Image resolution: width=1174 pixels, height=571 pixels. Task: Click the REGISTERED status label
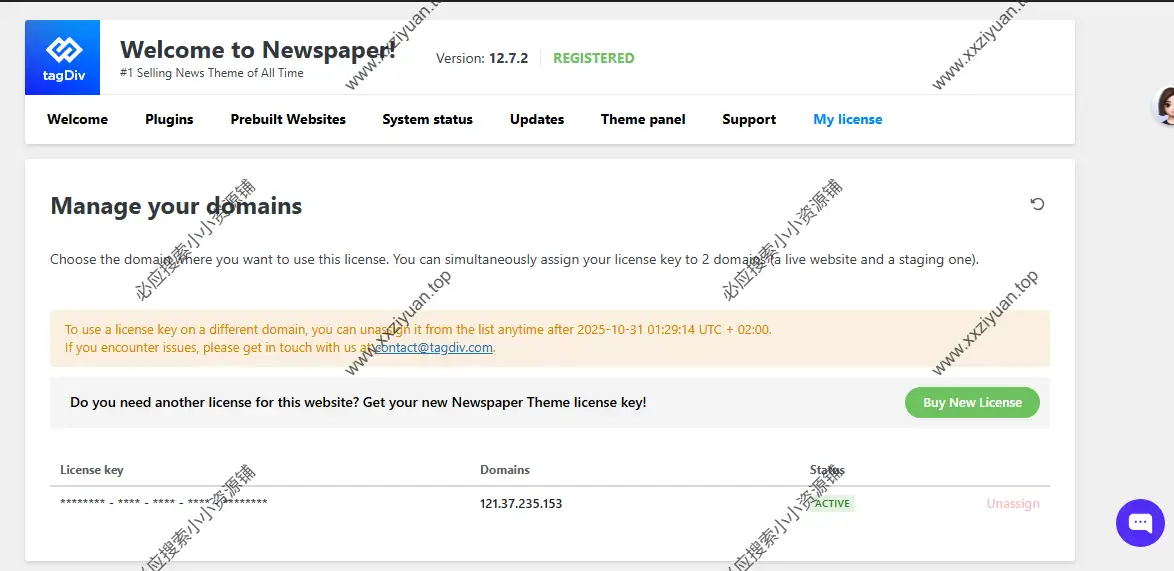(x=593, y=58)
